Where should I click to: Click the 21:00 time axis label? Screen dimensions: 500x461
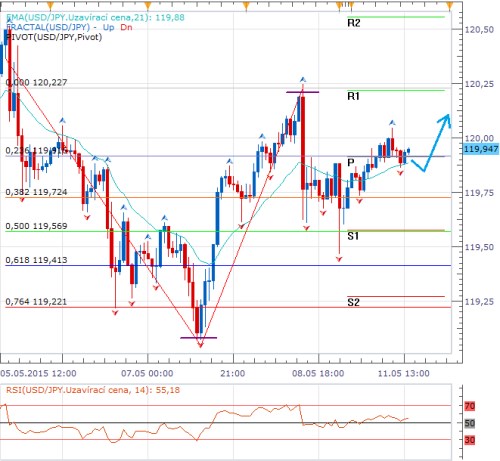[x=233, y=373]
